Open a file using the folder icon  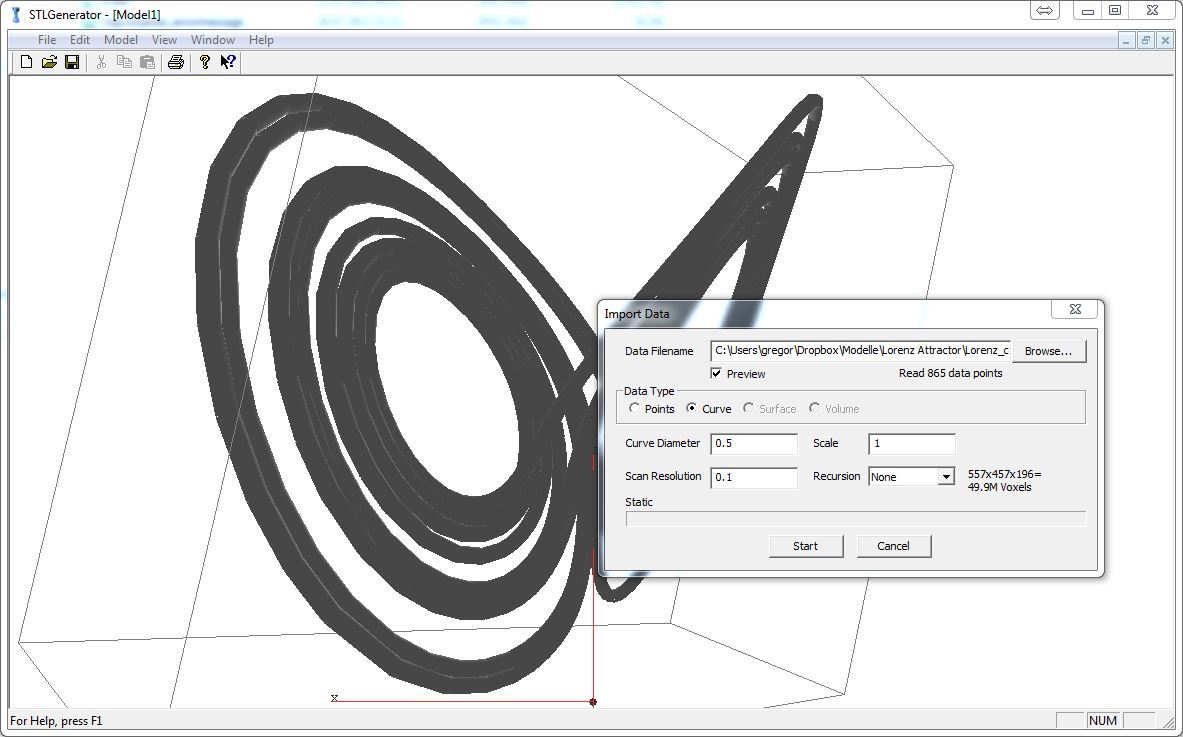pos(49,62)
